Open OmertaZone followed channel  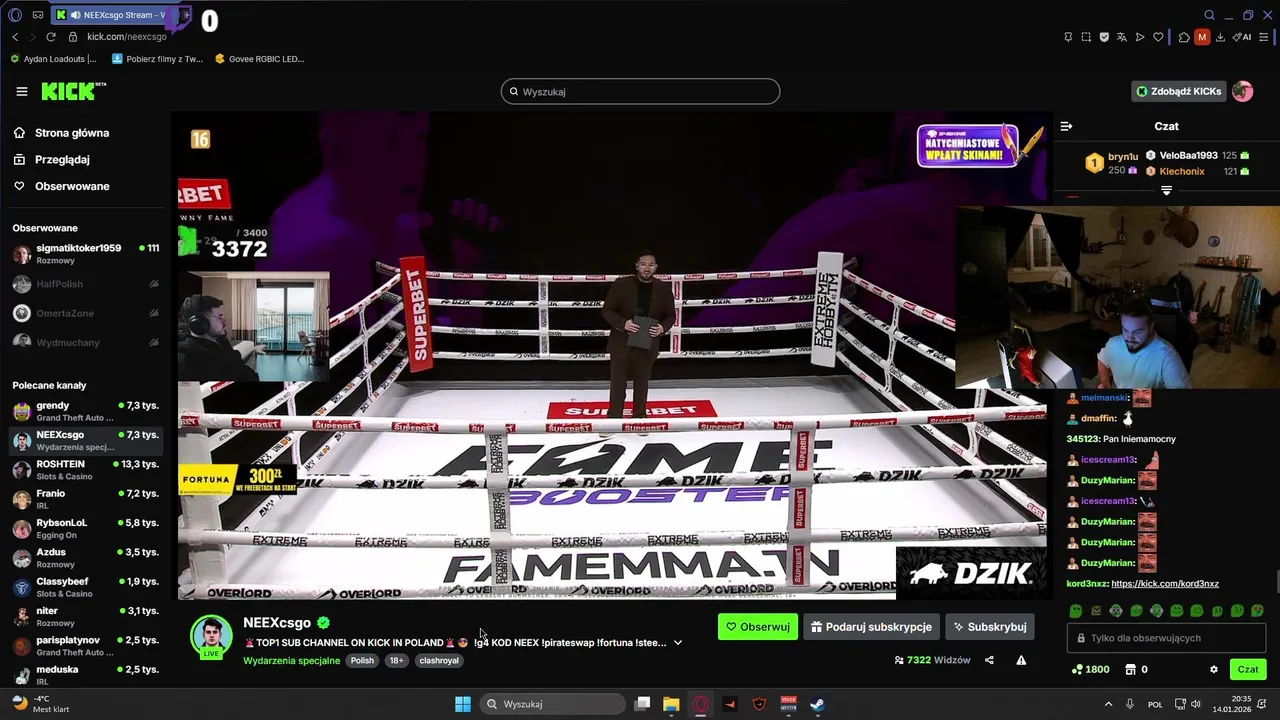[85, 313]
